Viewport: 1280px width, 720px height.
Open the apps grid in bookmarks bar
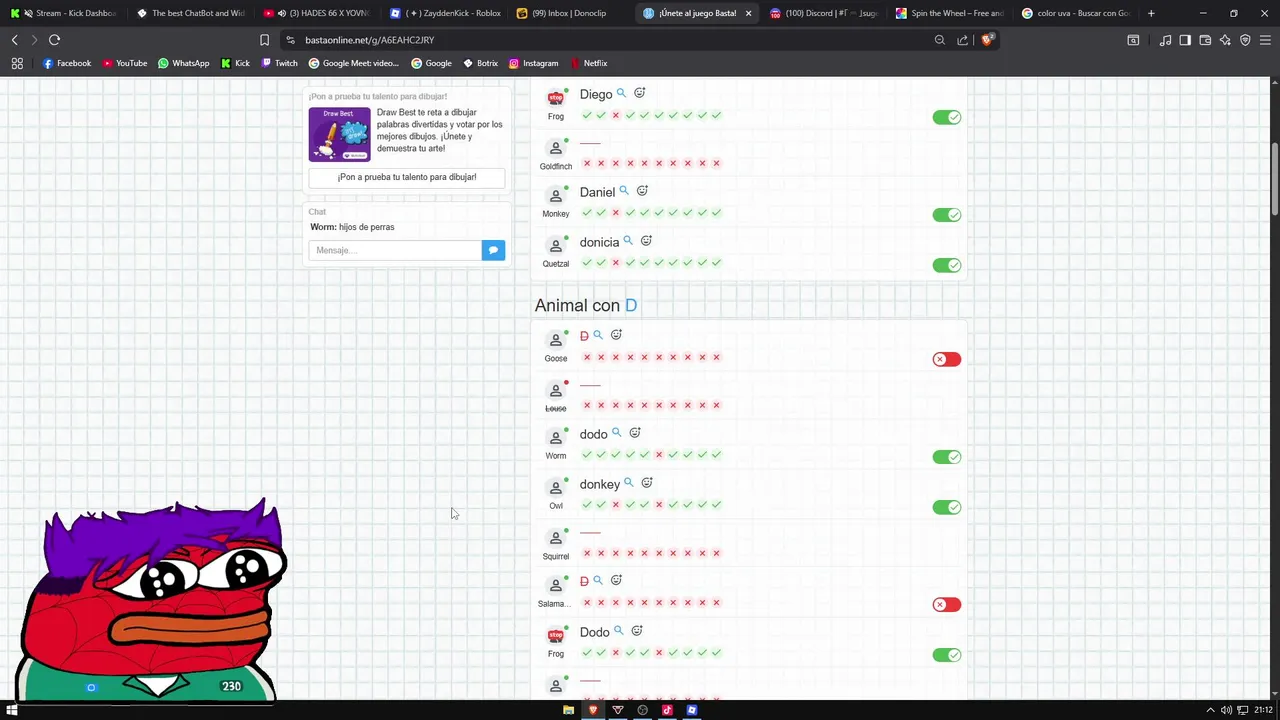(x=17, y=63)
